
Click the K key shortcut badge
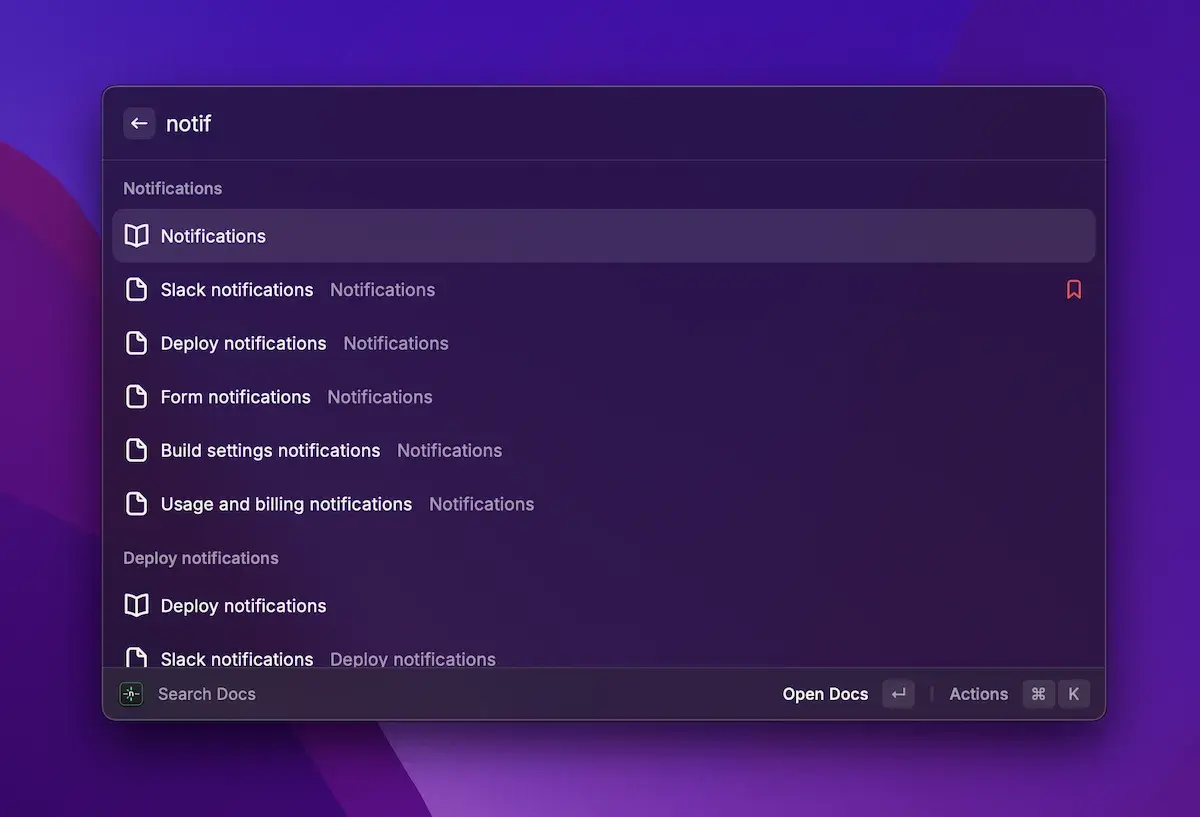point(1074,694)
